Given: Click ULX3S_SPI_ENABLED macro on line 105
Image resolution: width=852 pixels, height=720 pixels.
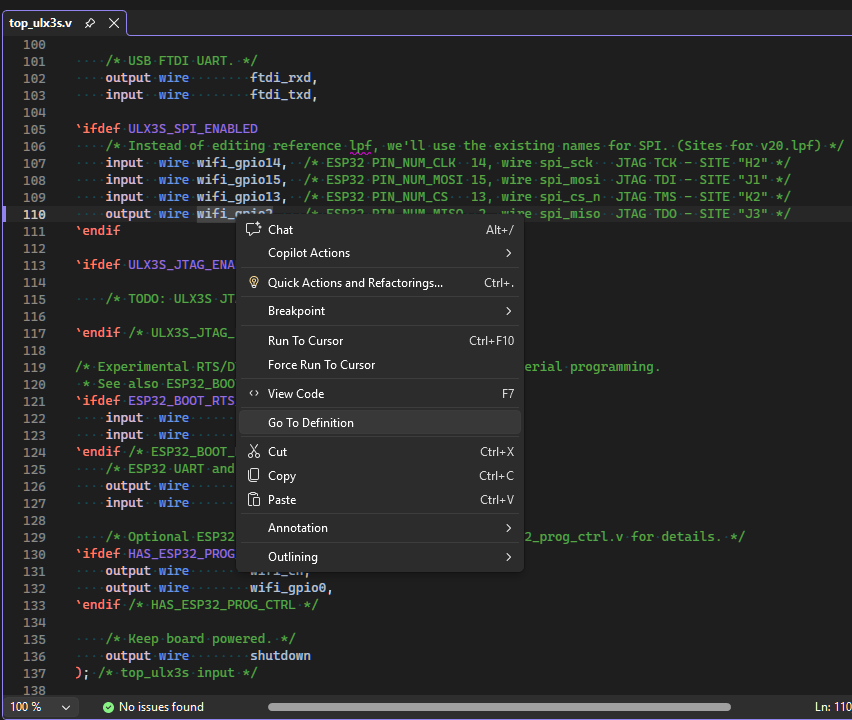Looking at the screenshot, I should pyautogui.click(x=193, y=129).
